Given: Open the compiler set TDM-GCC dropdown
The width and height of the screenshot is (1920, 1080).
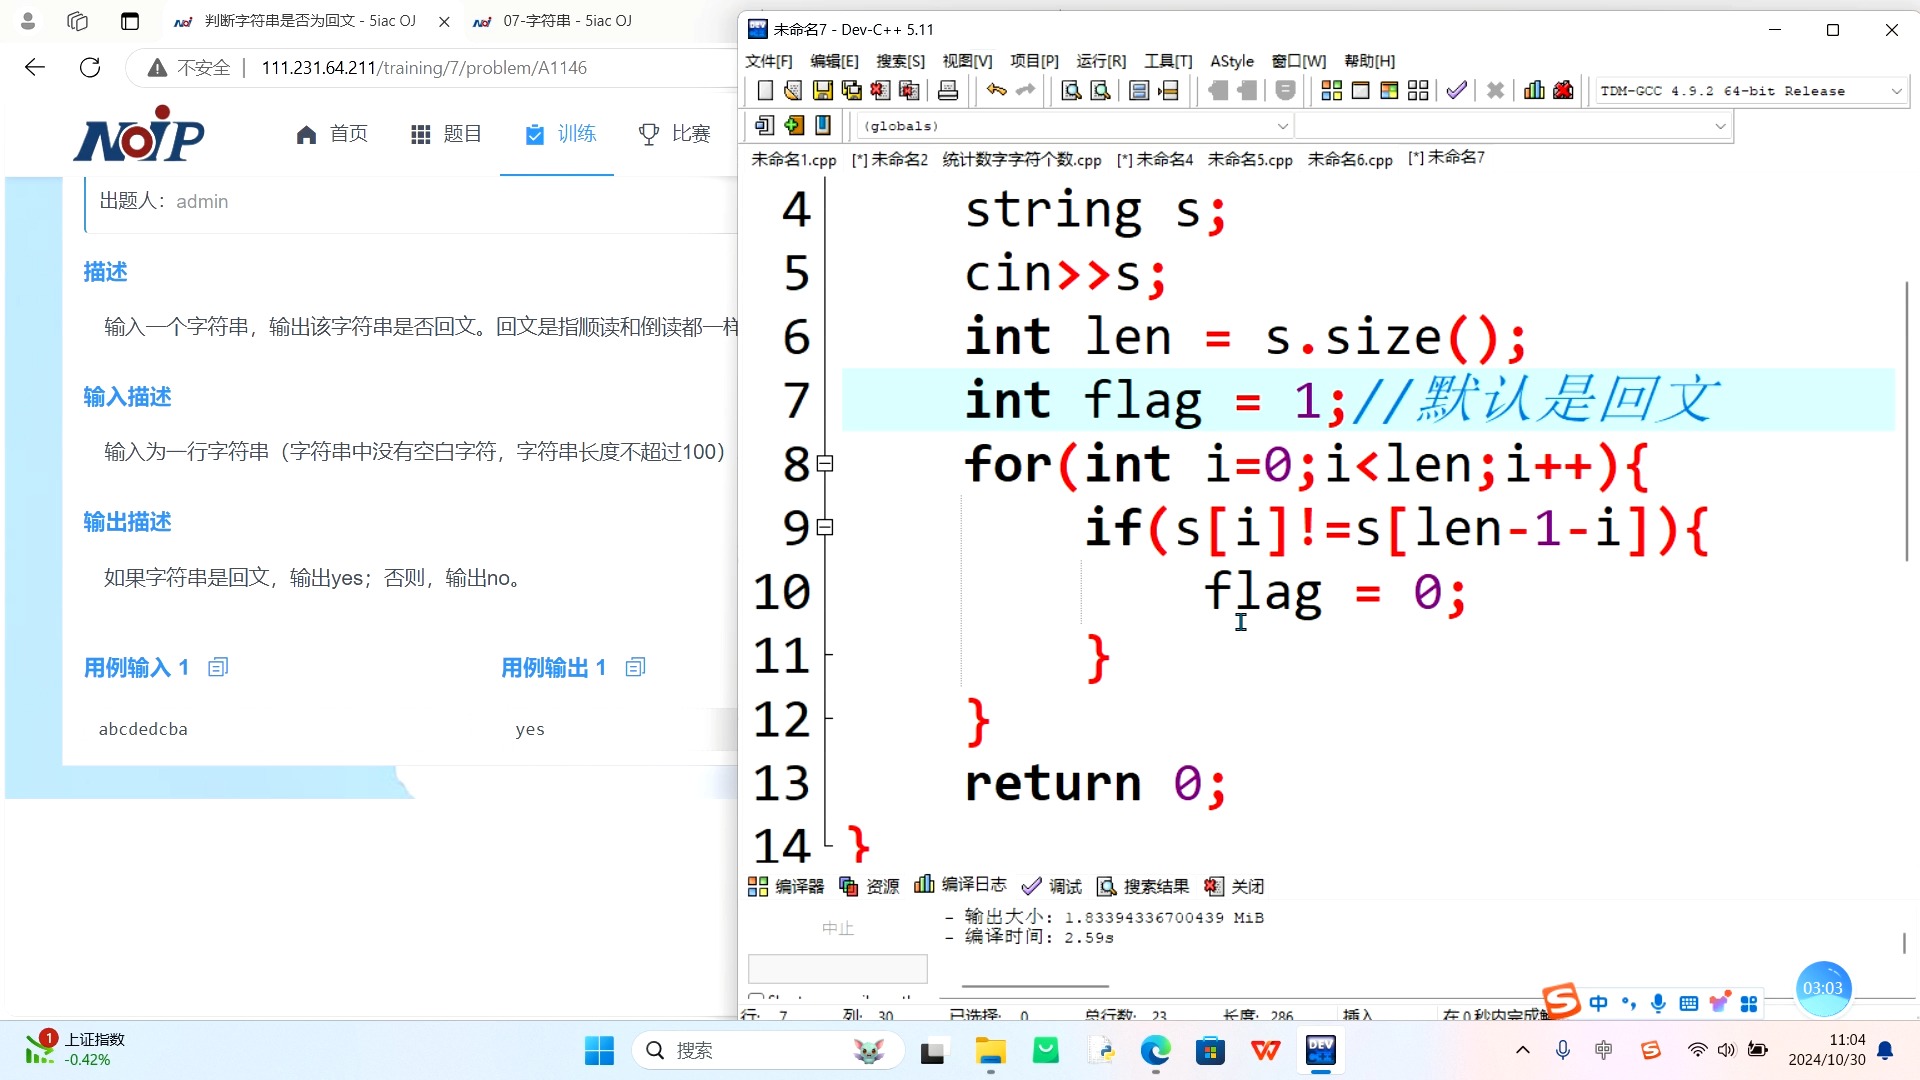Looking at the screenshot, I should point(1750,91).
